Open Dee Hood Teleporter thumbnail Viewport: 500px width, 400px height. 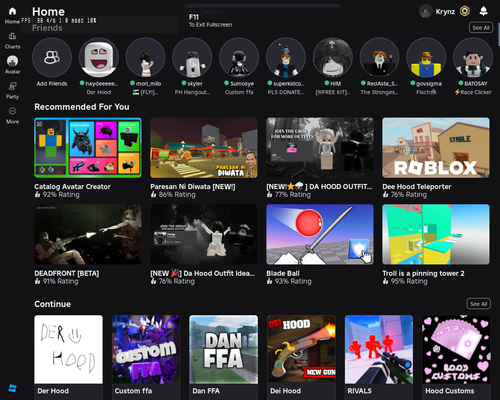(x=436, y=148)
